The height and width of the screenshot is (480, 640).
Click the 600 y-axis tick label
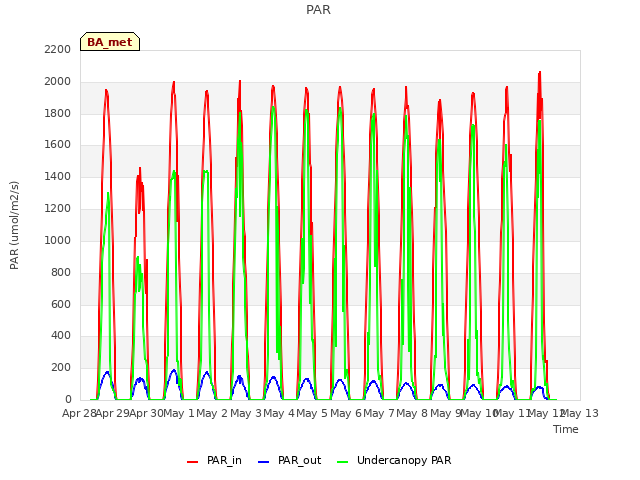click(x=61, y=304)
